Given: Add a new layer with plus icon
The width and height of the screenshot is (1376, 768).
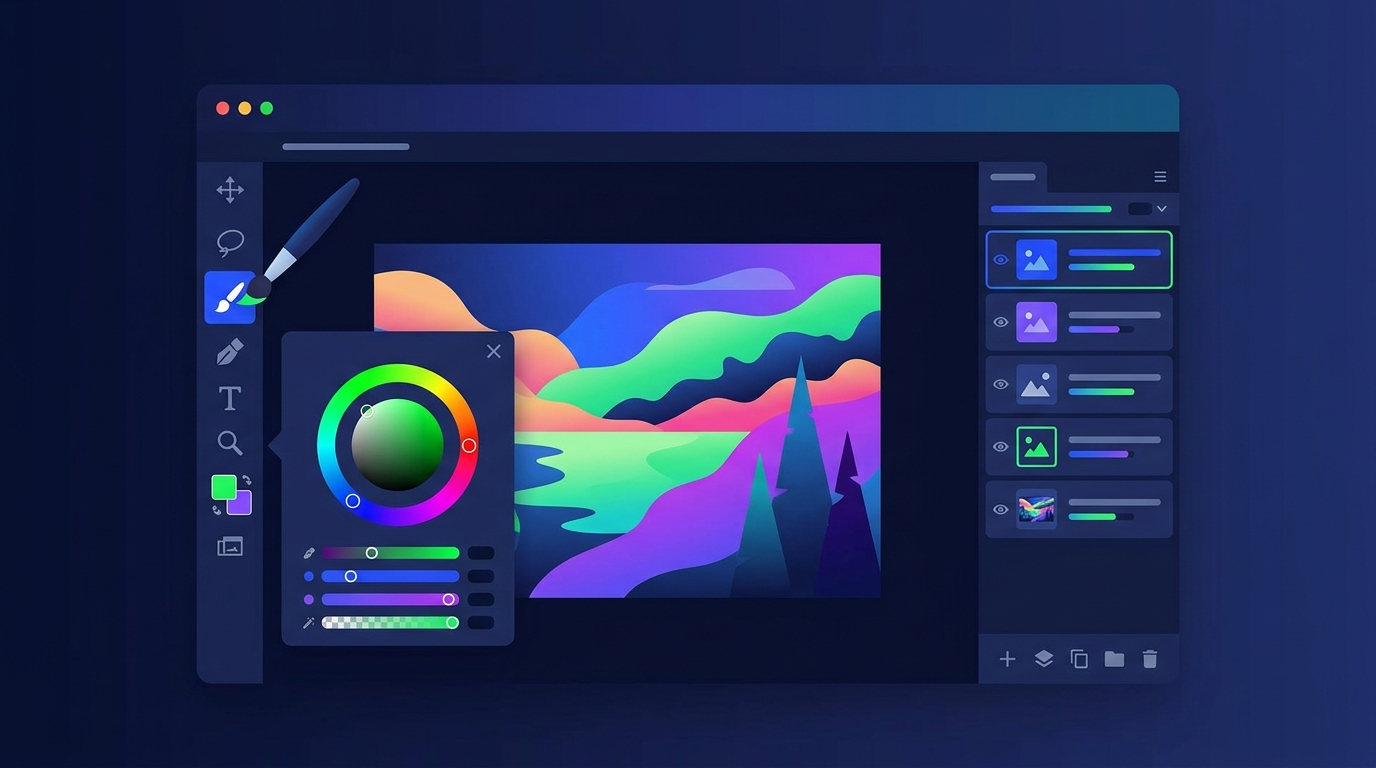Looking at the screenshot, I should point(1008,659).
